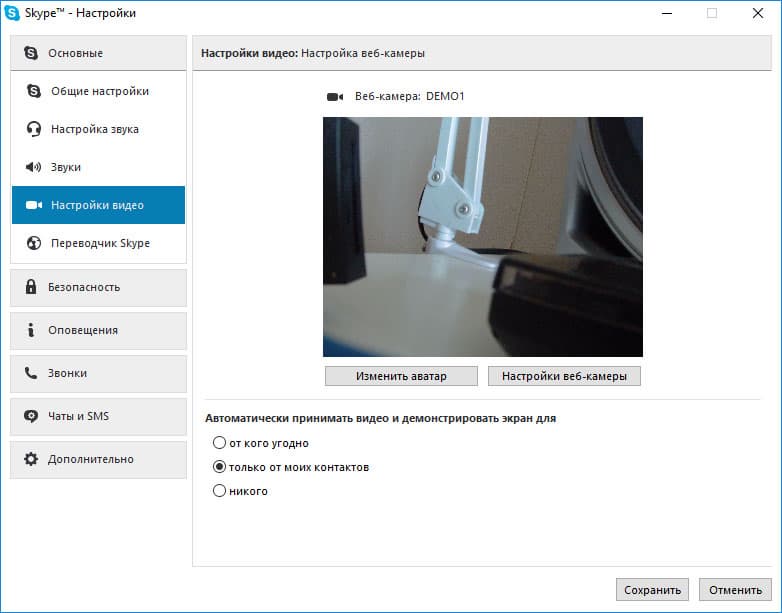Screen dimensions: 782x613
Task: Click the DEMO1 webcam name text
Action: [x=445, y=96]
